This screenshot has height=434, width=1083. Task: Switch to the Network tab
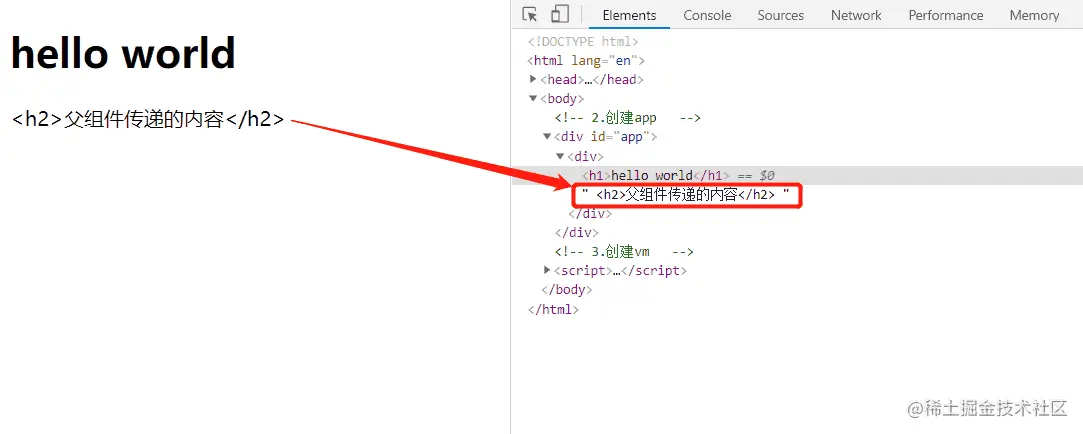[856, 15]
